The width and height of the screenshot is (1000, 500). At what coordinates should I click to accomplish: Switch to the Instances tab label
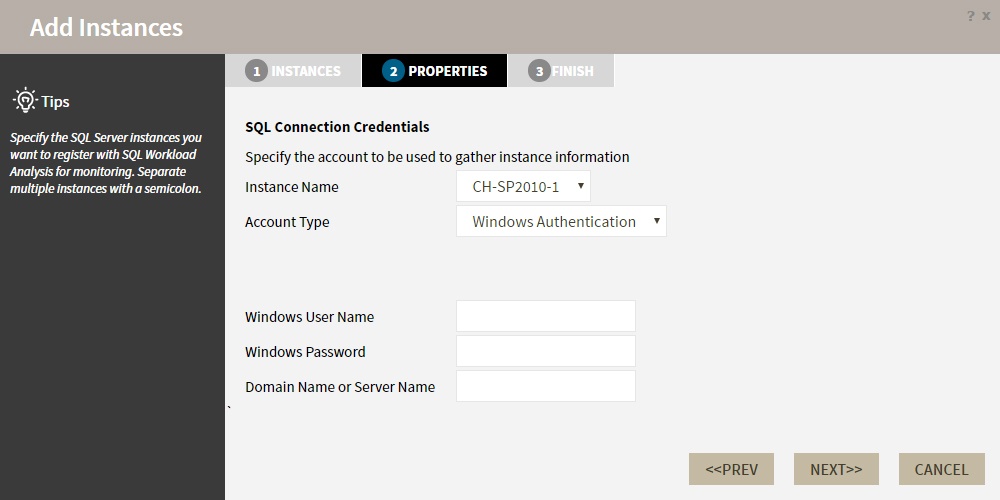[306, 71]
